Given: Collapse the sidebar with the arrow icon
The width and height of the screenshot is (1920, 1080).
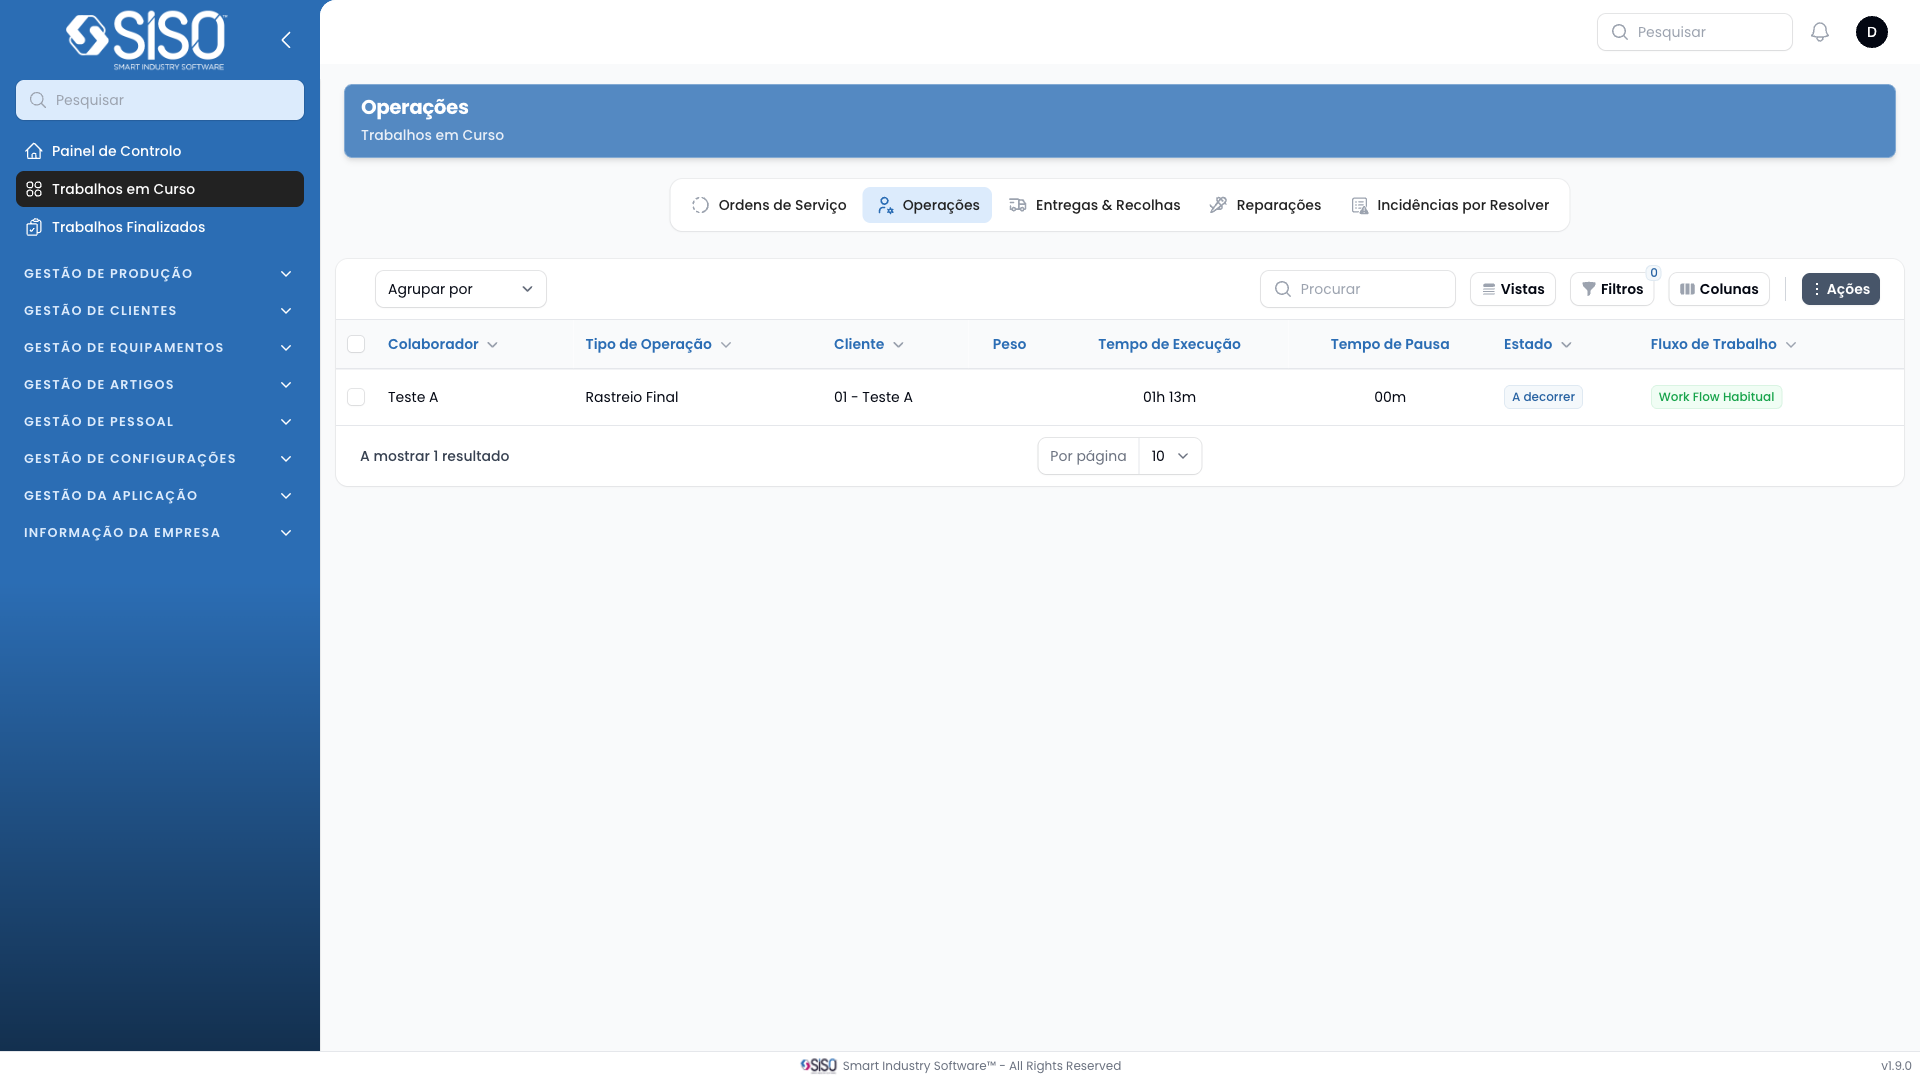Looking at the screenshot, I should coord(286,40).
